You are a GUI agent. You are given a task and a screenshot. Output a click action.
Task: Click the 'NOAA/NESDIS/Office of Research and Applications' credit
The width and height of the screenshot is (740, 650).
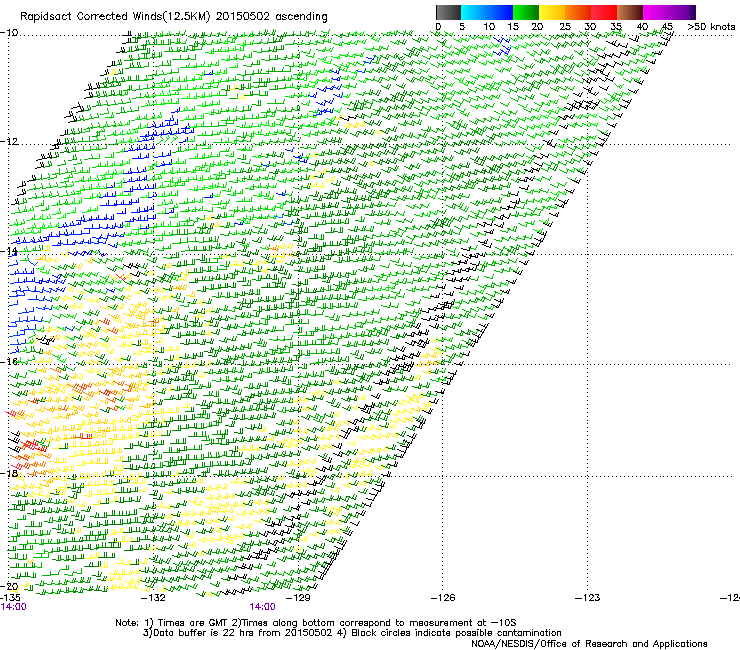pos(589,644)
